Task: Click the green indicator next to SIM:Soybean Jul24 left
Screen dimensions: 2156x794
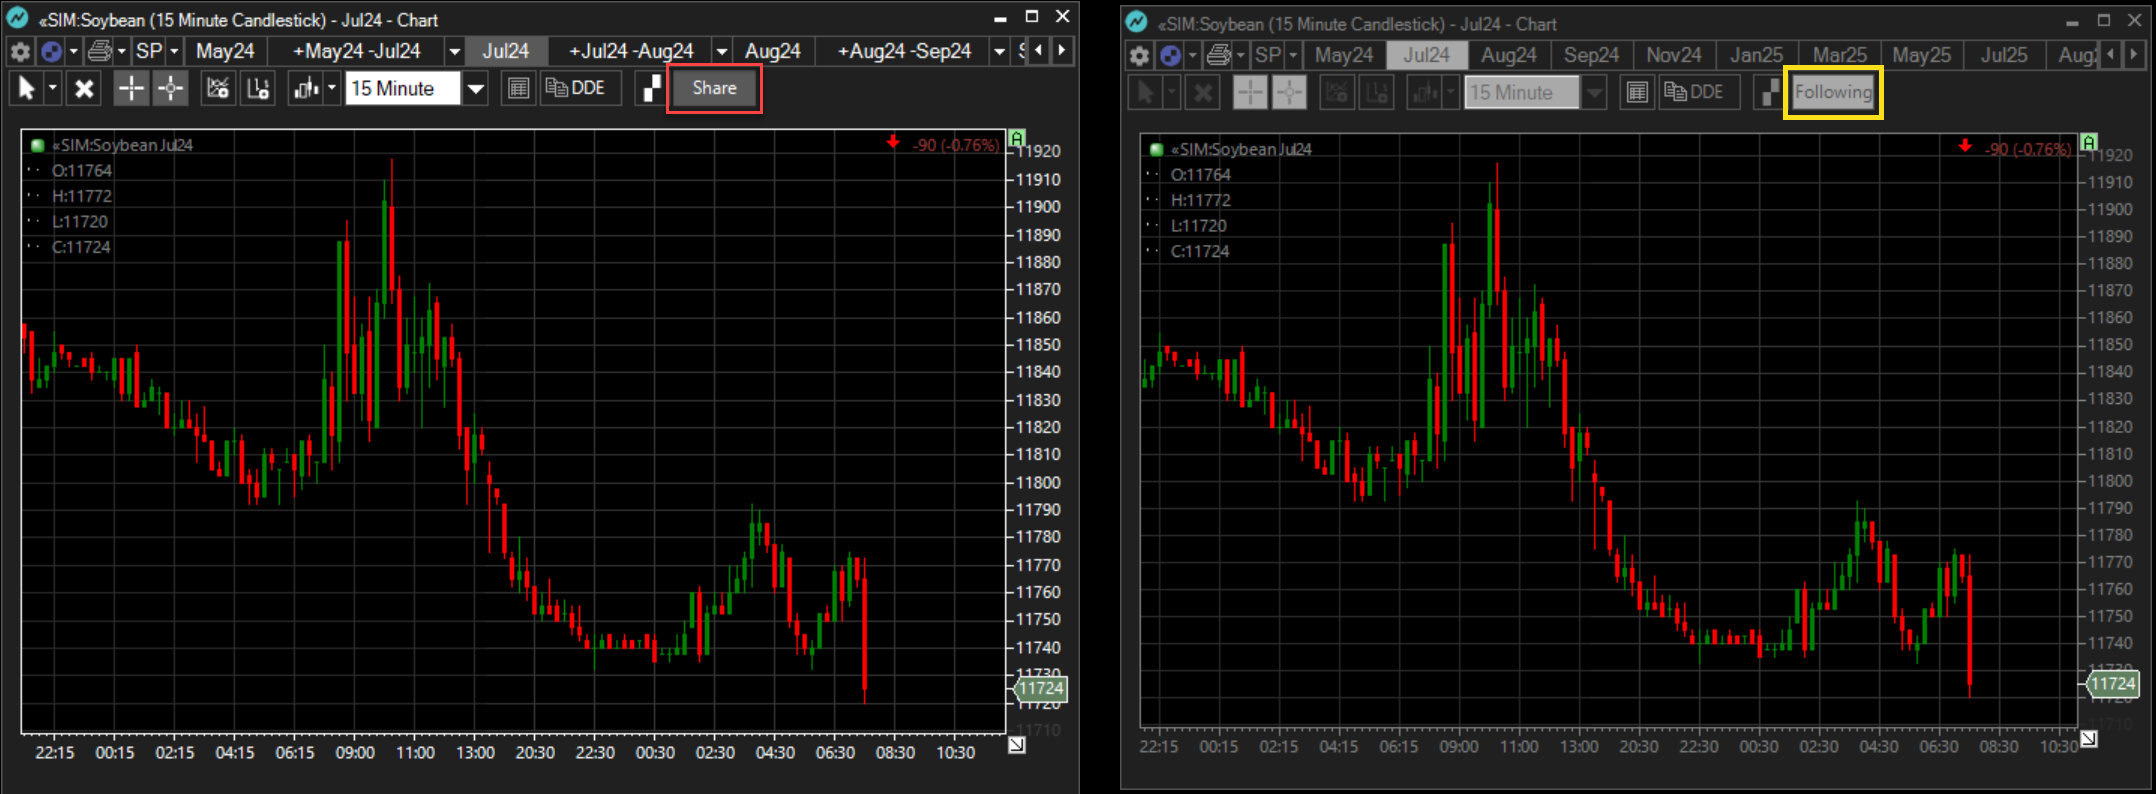Action: point(38,145)
